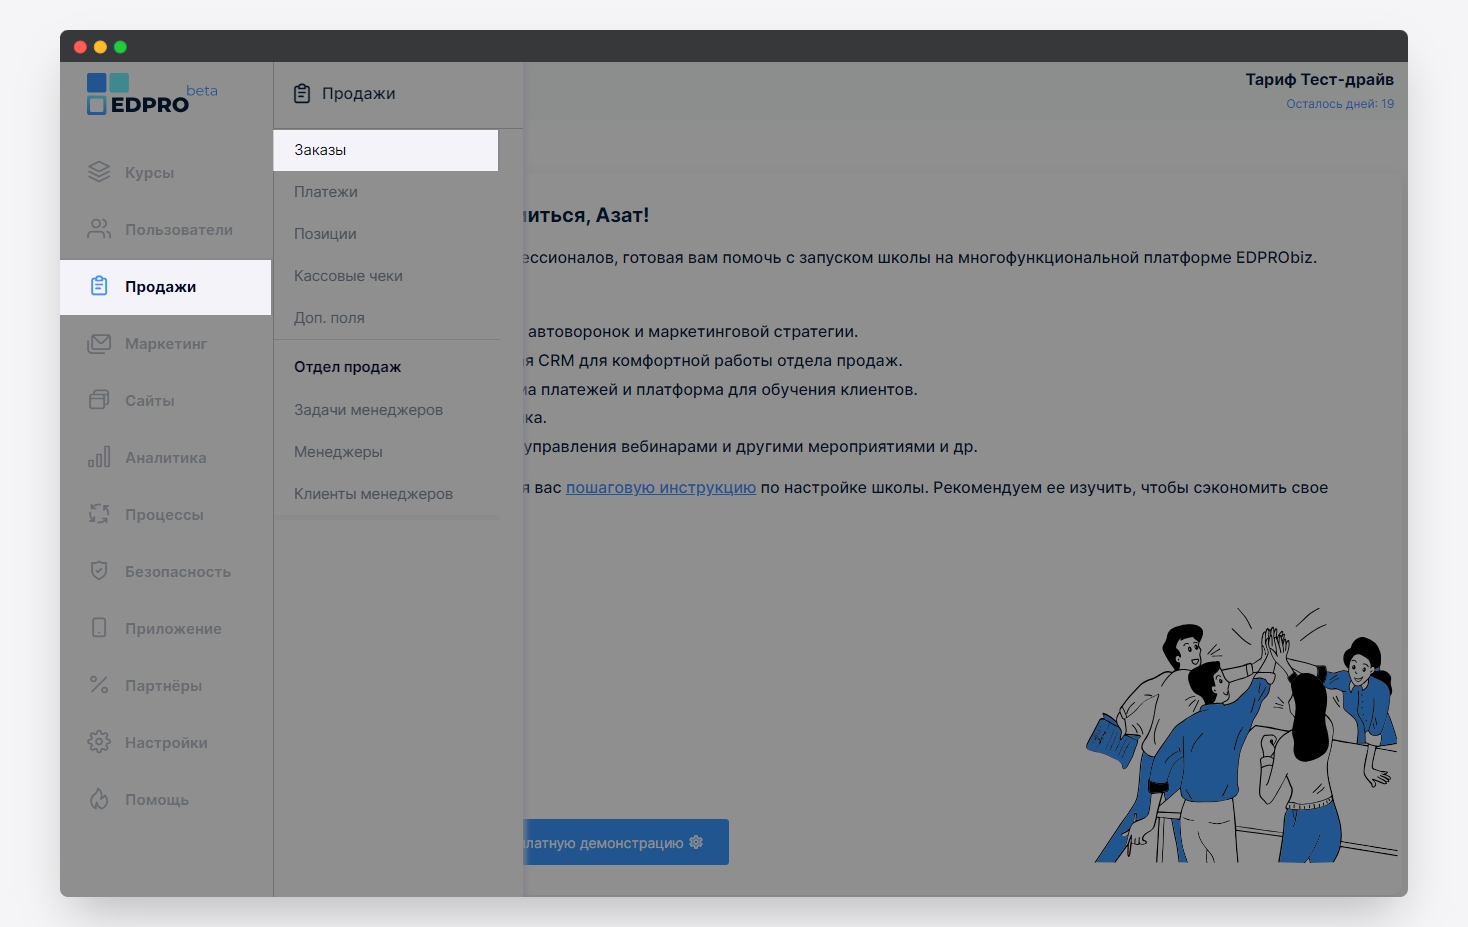Click the Partners percent icon
Image resolution: width=1468 pixels, height=927 pixels.
coord(99,685)
